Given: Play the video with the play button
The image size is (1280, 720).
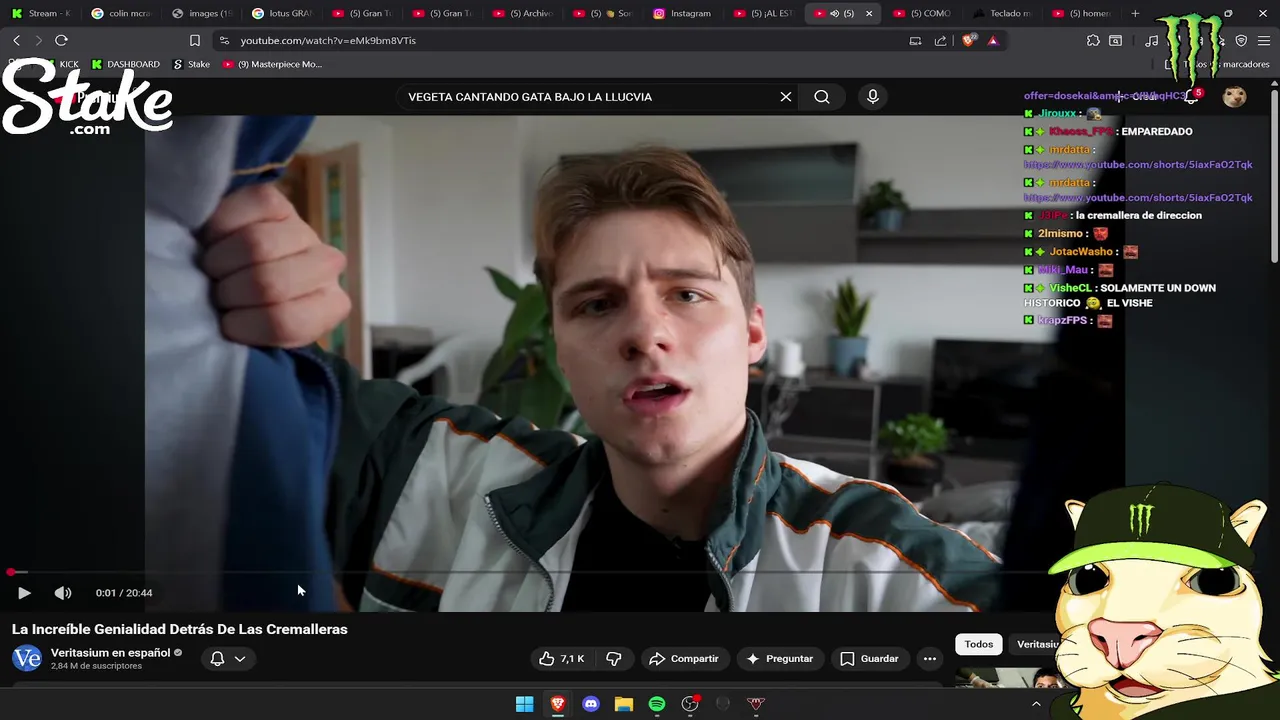Looking at the screenshot, I should [x=24, y=593].
